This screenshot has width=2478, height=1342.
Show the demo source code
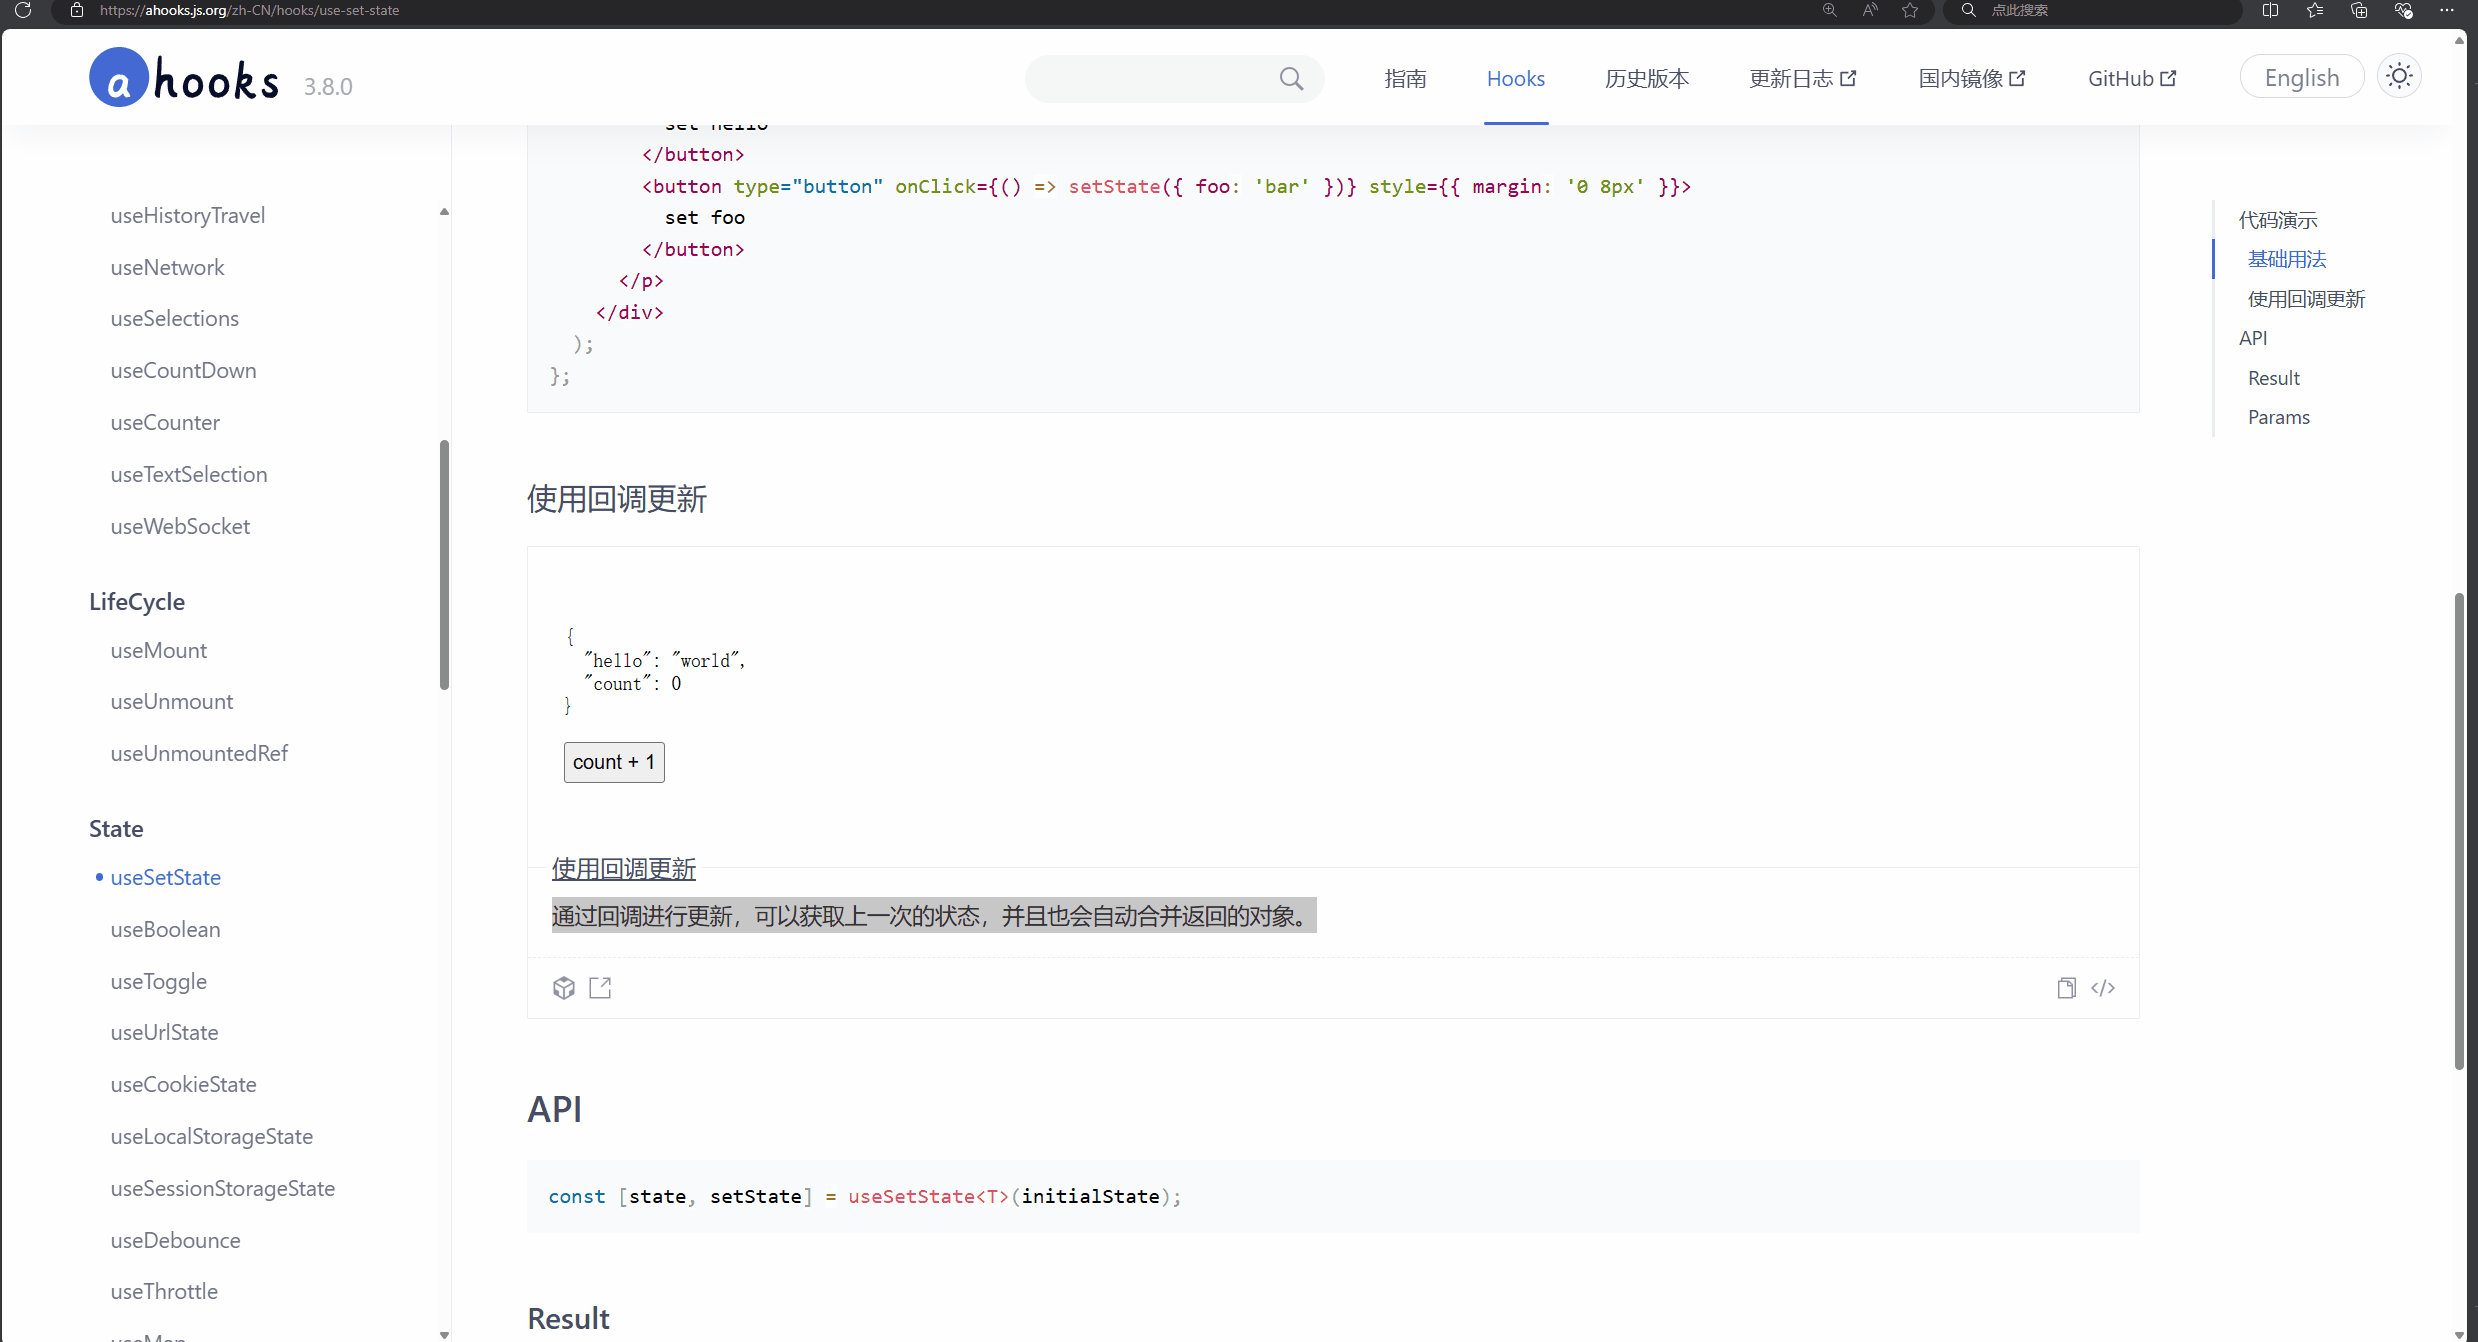pyautogui.click(x=2104, y=988)
